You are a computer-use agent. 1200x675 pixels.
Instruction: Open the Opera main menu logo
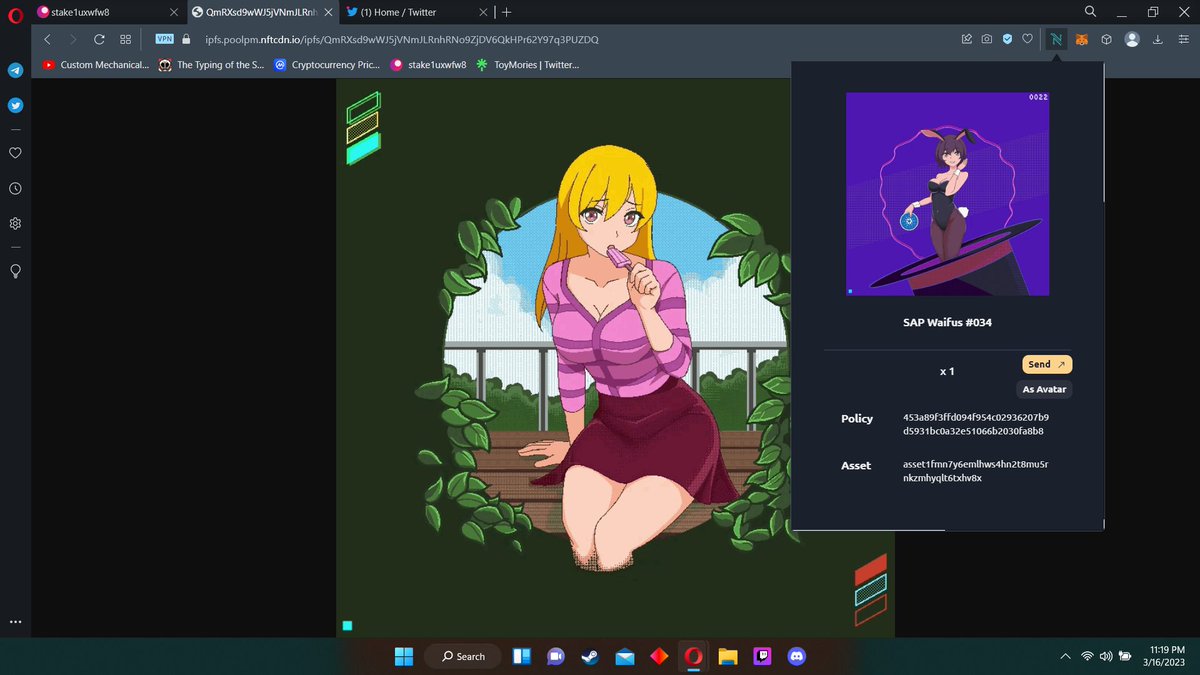tap(16, 13)
